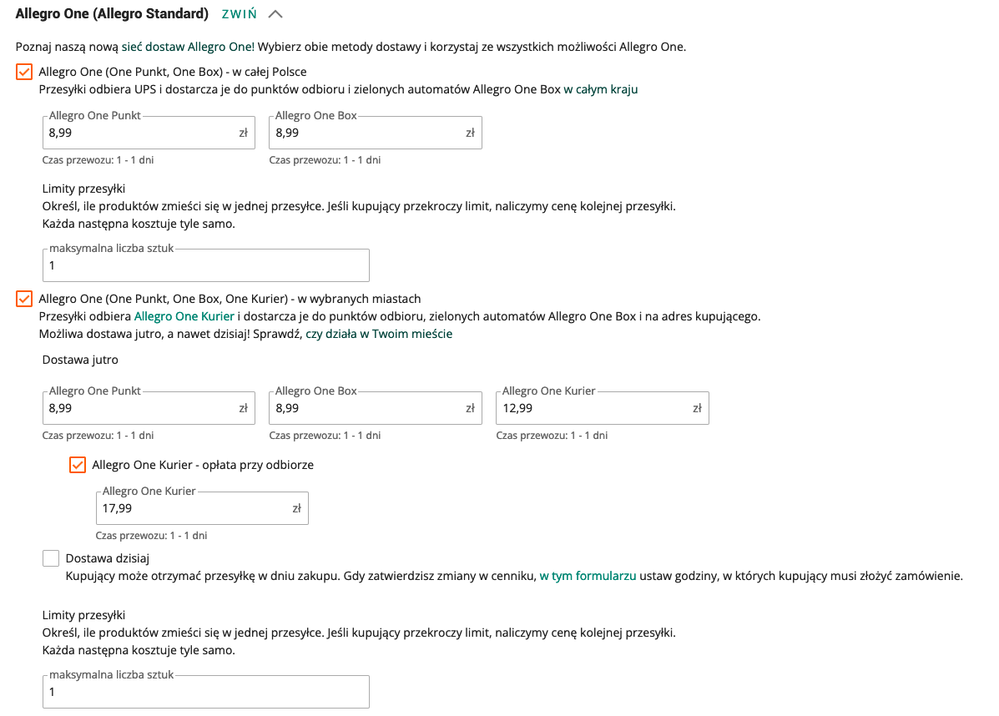
Task: Click the ZWIŃ collapse label
Action: point(239,14)
